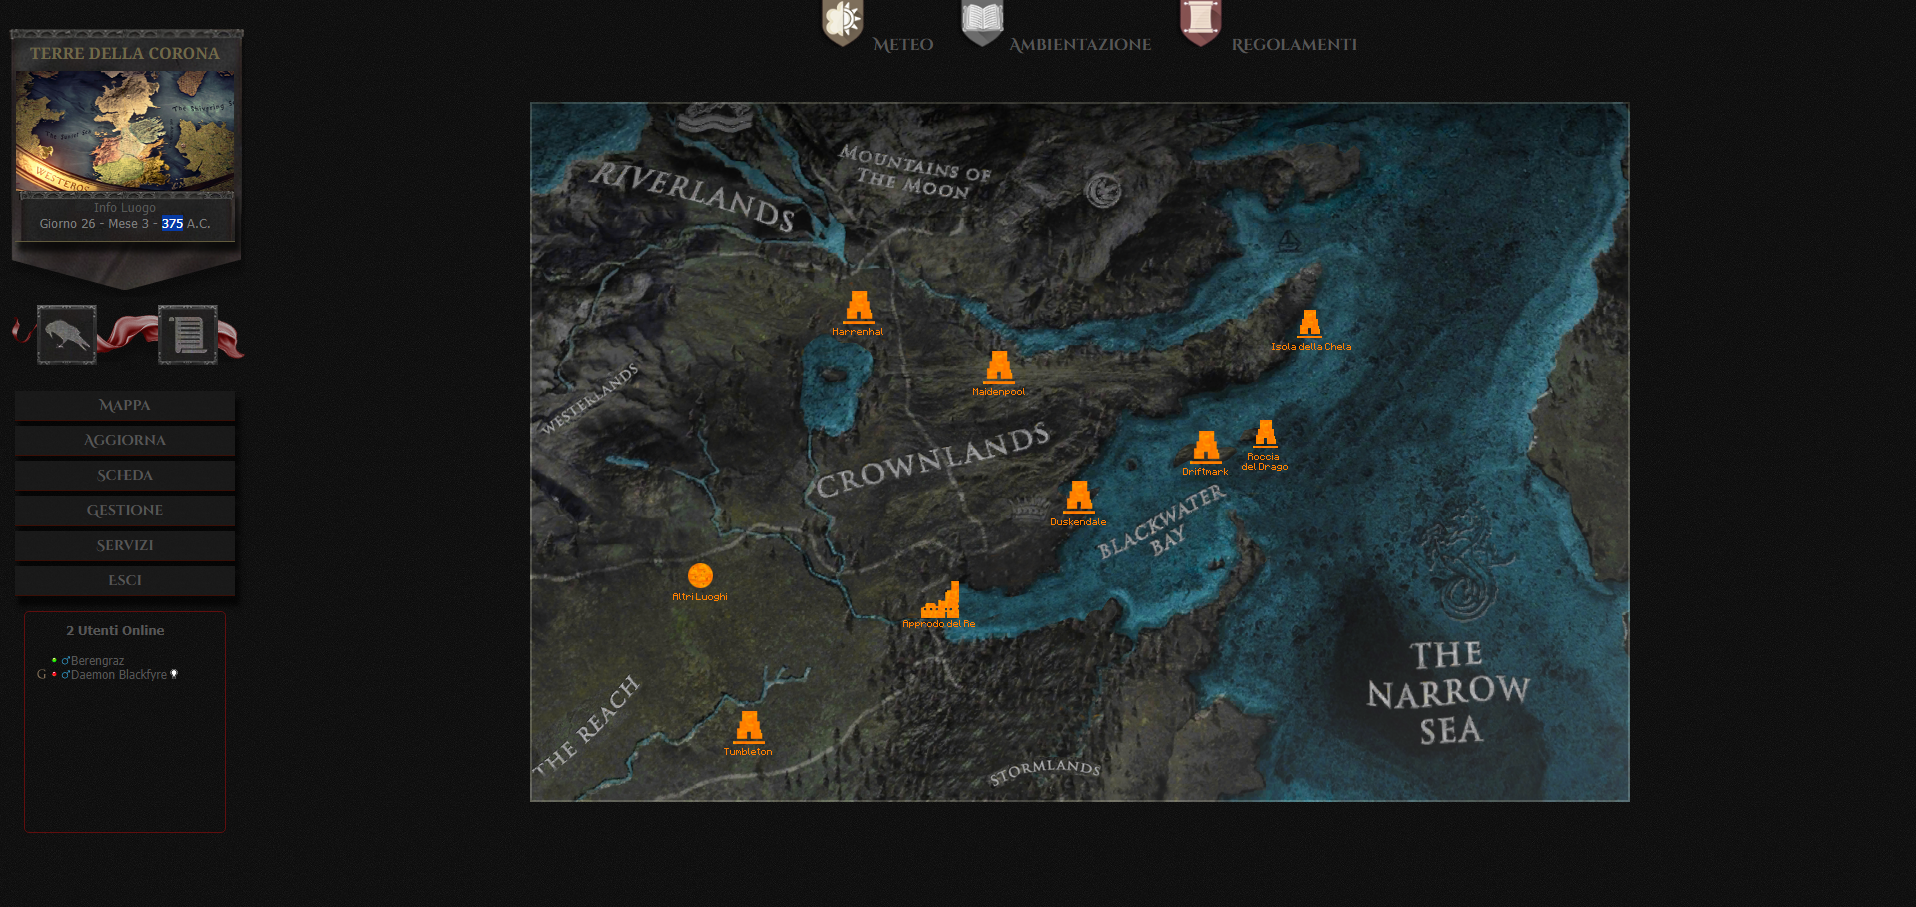
Task: Click the raven messages icon
Action: [x=67, y=335]
